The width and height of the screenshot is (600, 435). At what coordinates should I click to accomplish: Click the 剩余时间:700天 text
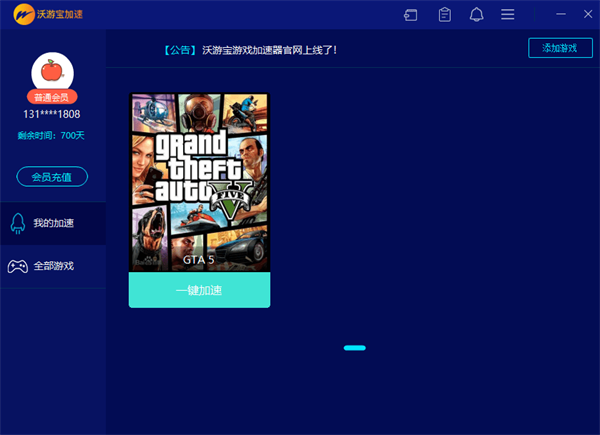(51, 135)
